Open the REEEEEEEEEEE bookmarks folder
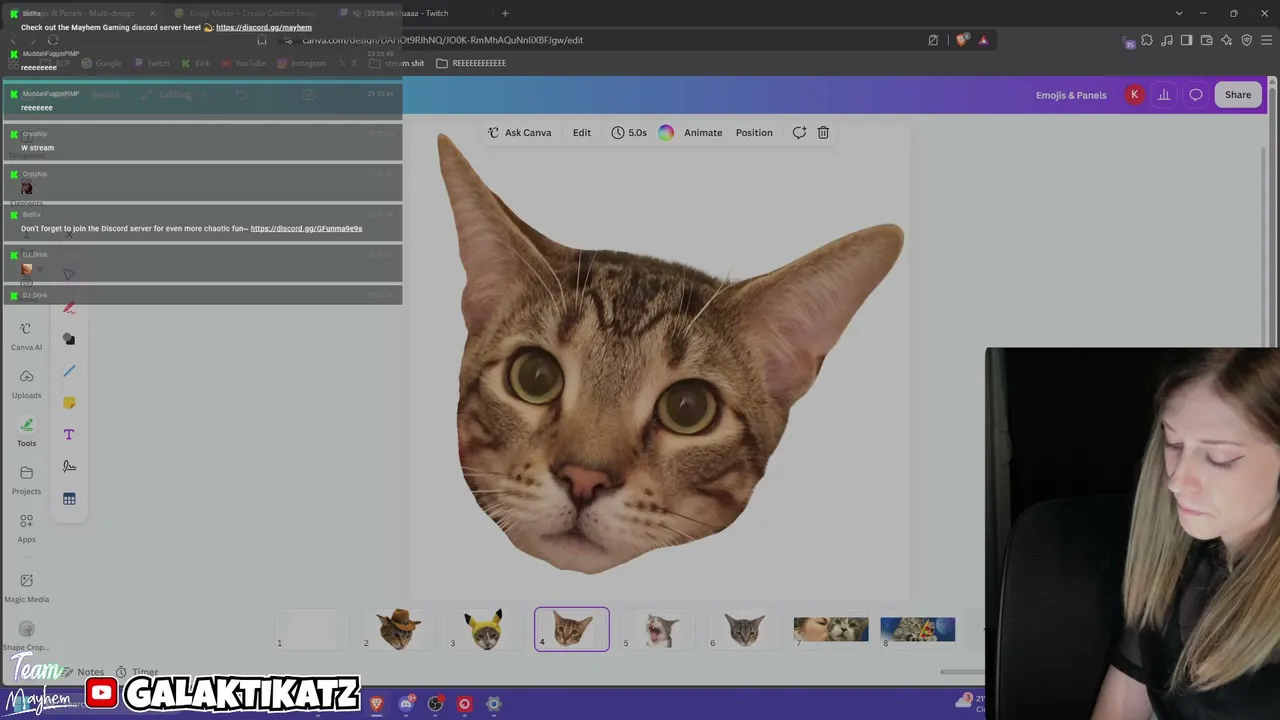This screenshot has height=720, width=1280. (471, 63)
